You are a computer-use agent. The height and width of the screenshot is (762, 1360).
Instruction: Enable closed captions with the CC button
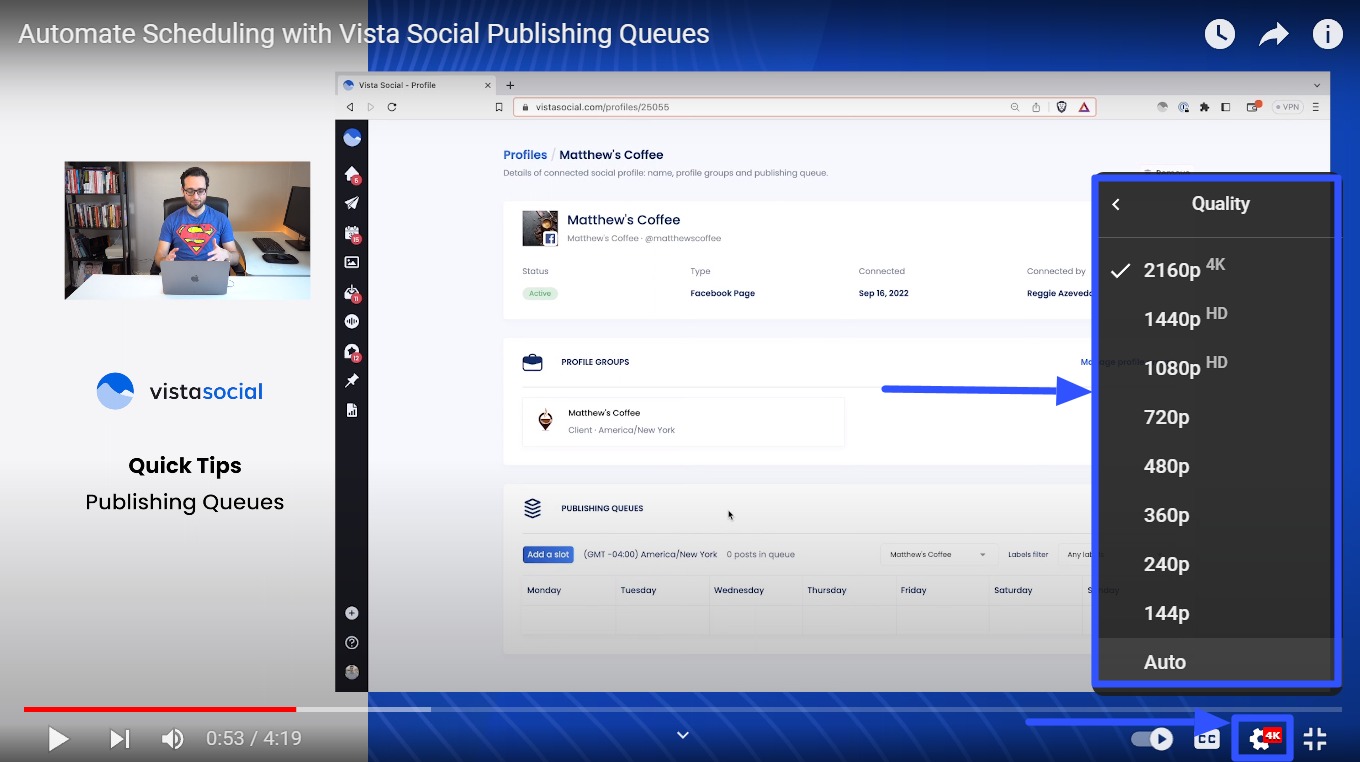click(1206, 738)
